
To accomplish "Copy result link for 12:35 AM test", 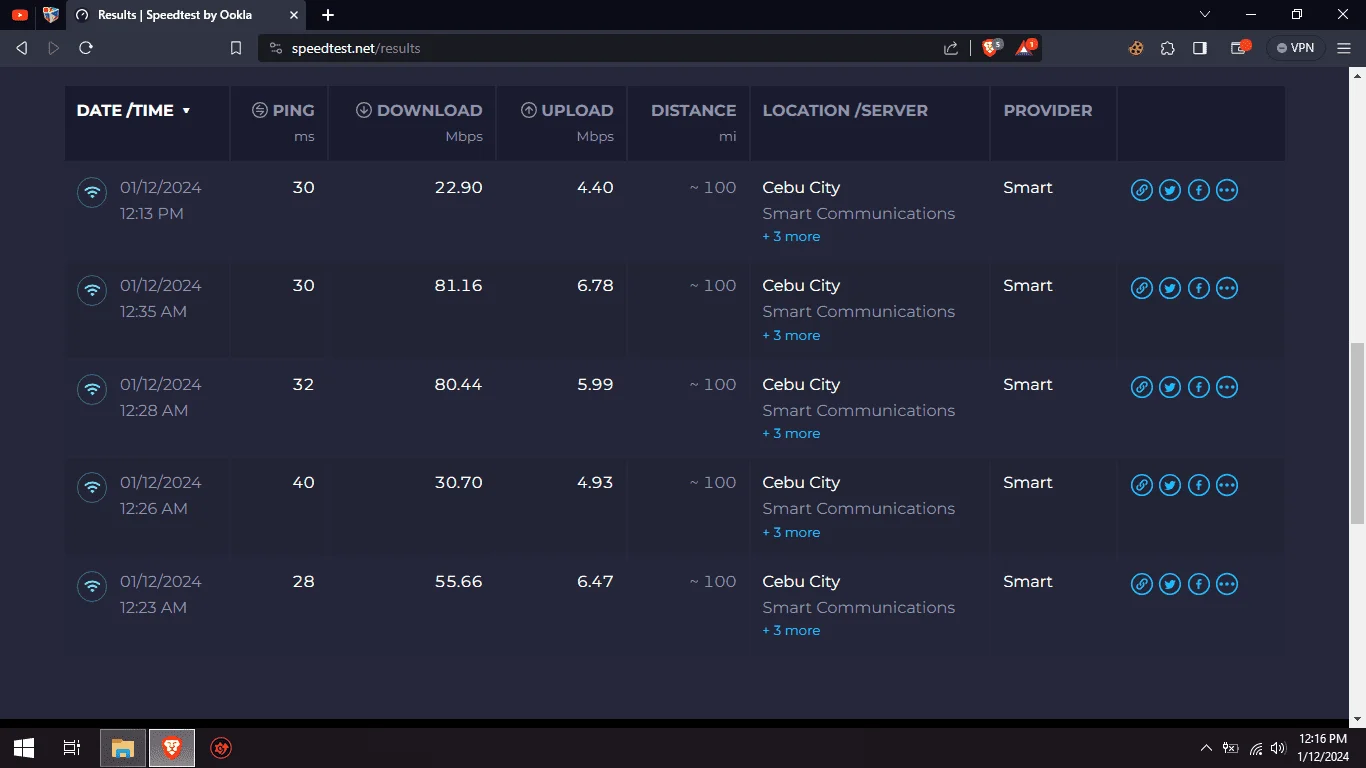I will (1141, 288).
